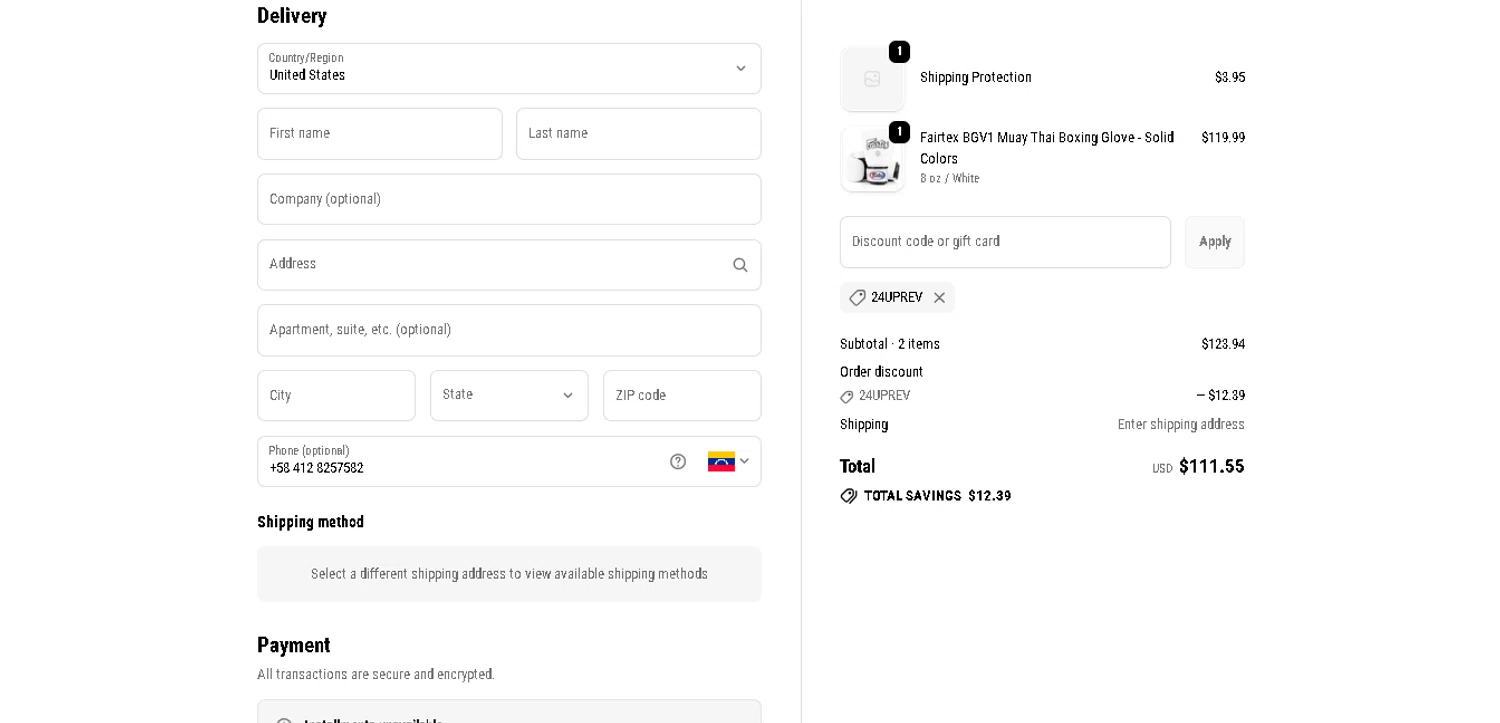Viewport: 1500px width, 723px height.
Task: Click the Discount code or gift card field
Action: click(1004, 242)
